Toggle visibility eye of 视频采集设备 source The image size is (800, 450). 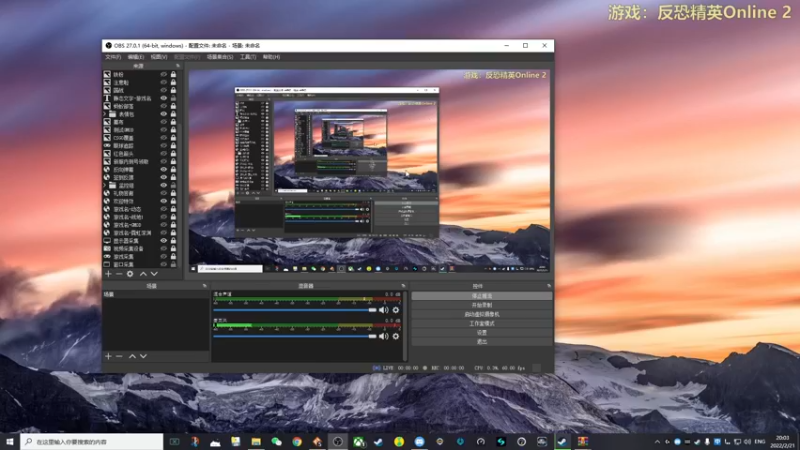[164, 248]
